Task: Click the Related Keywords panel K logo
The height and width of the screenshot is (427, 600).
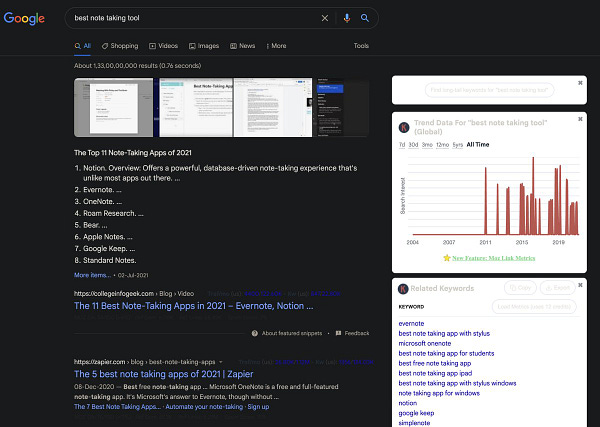Action: point(403,288)
